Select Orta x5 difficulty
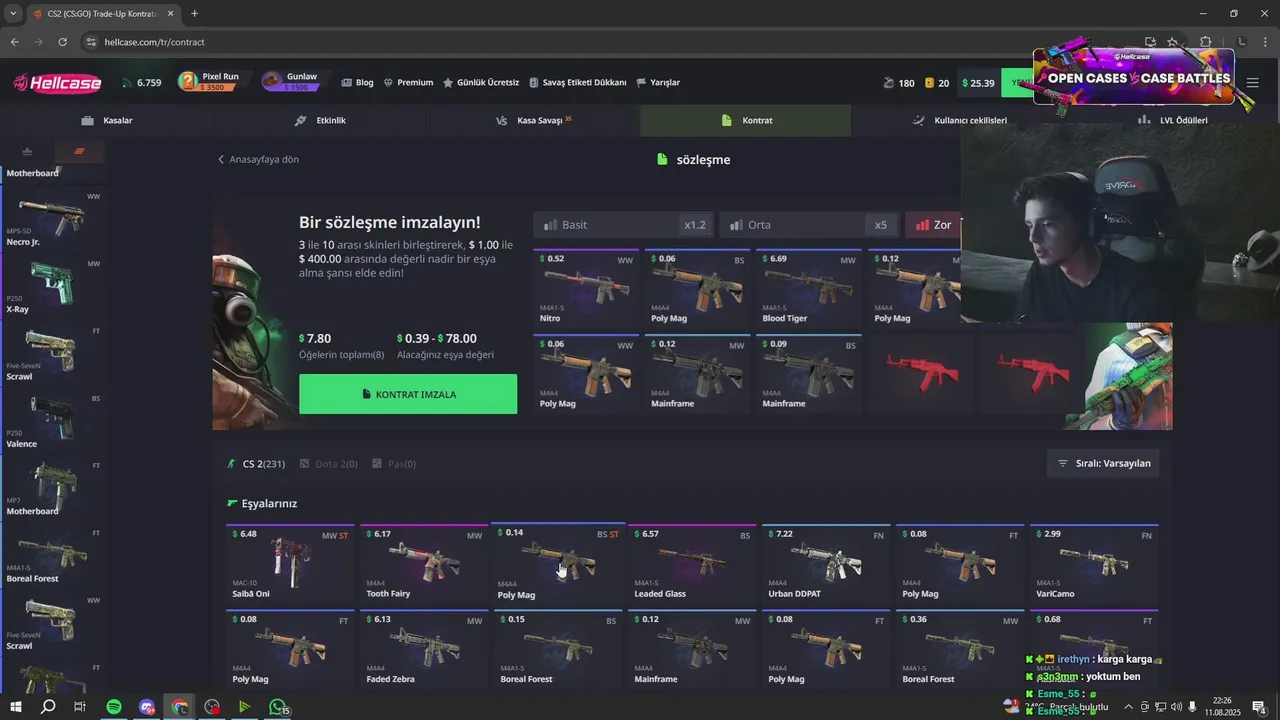Viewport: 1280px width, 720px height. click(x=809, y=225)
